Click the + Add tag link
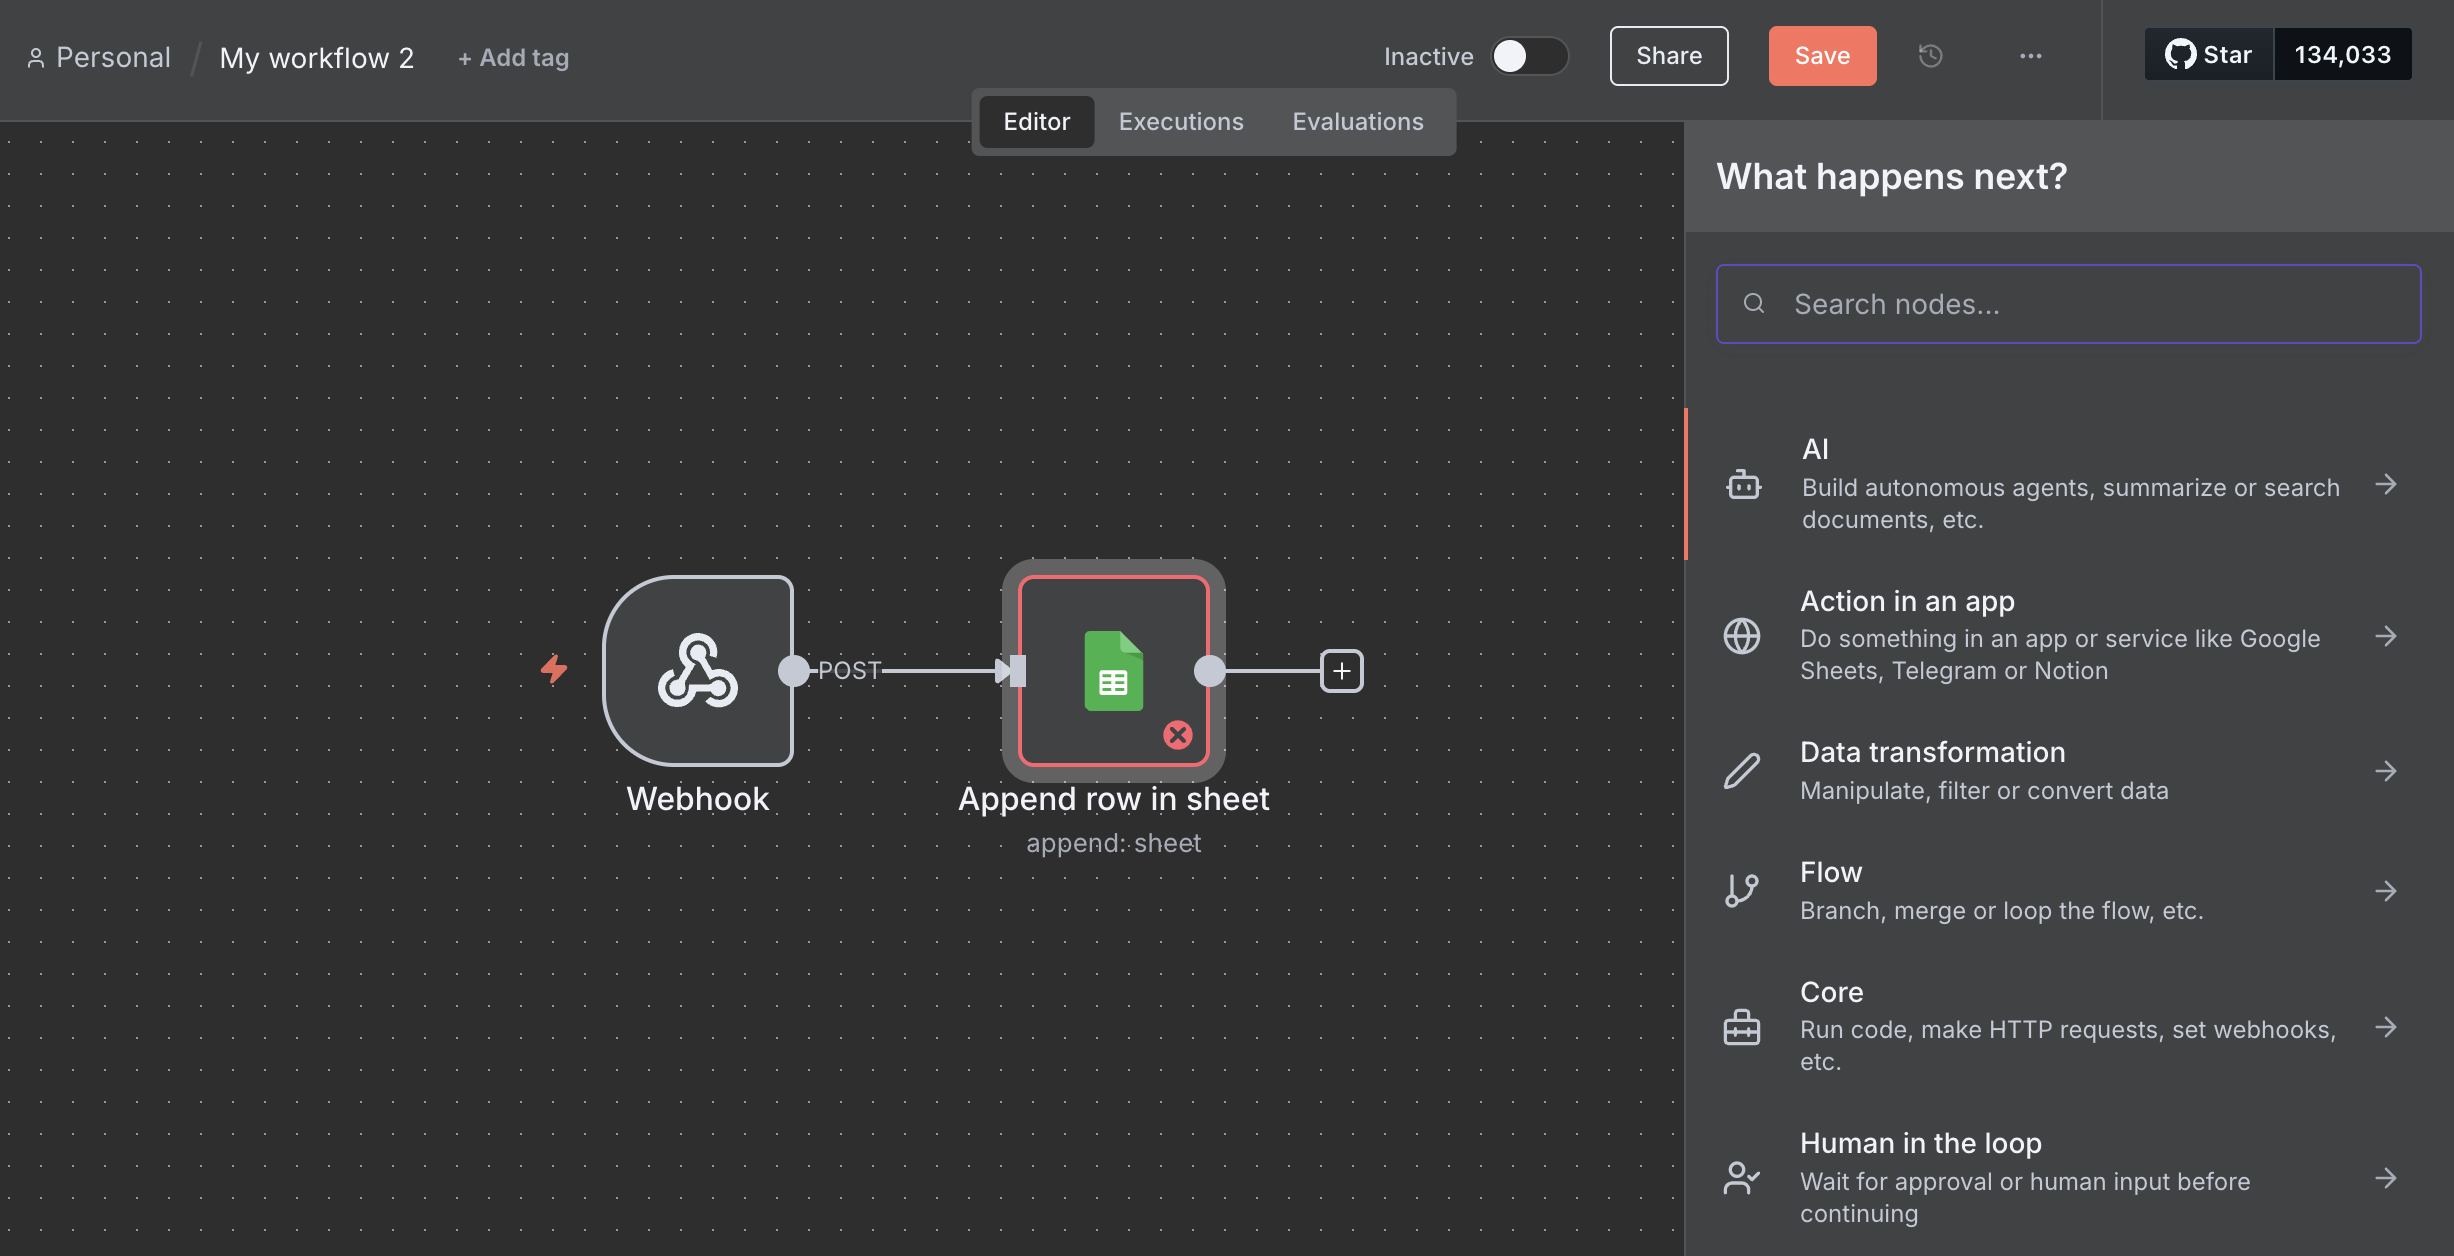This screenshot has width=2454, height=1256. (513, 58)
